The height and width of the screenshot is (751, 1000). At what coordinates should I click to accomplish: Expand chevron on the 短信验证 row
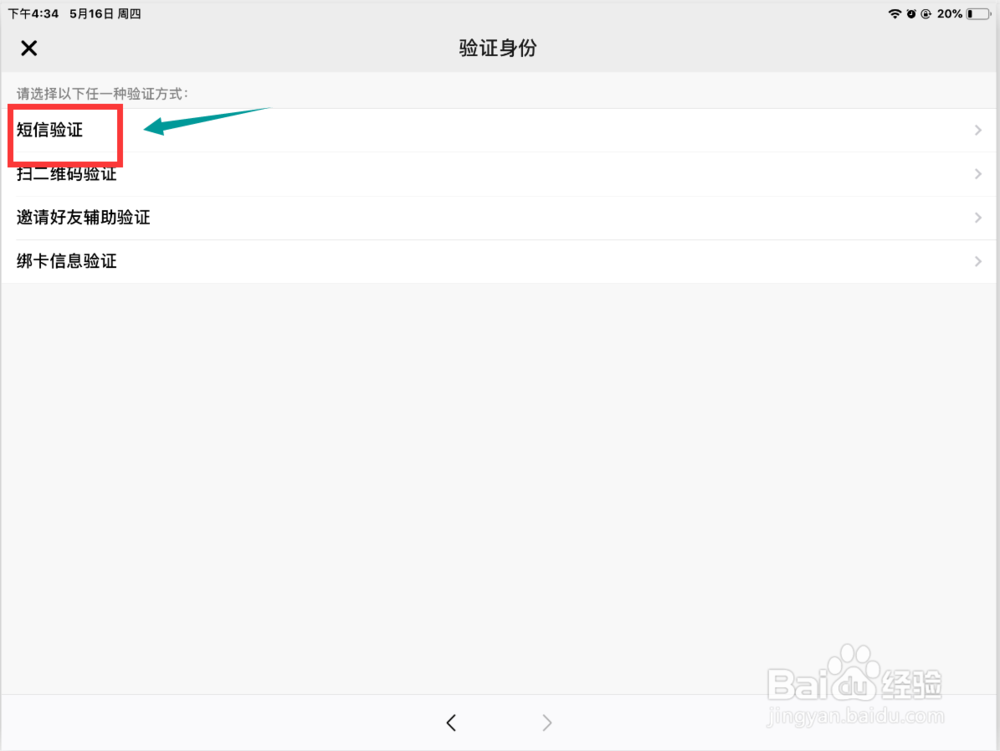(978, 130)
